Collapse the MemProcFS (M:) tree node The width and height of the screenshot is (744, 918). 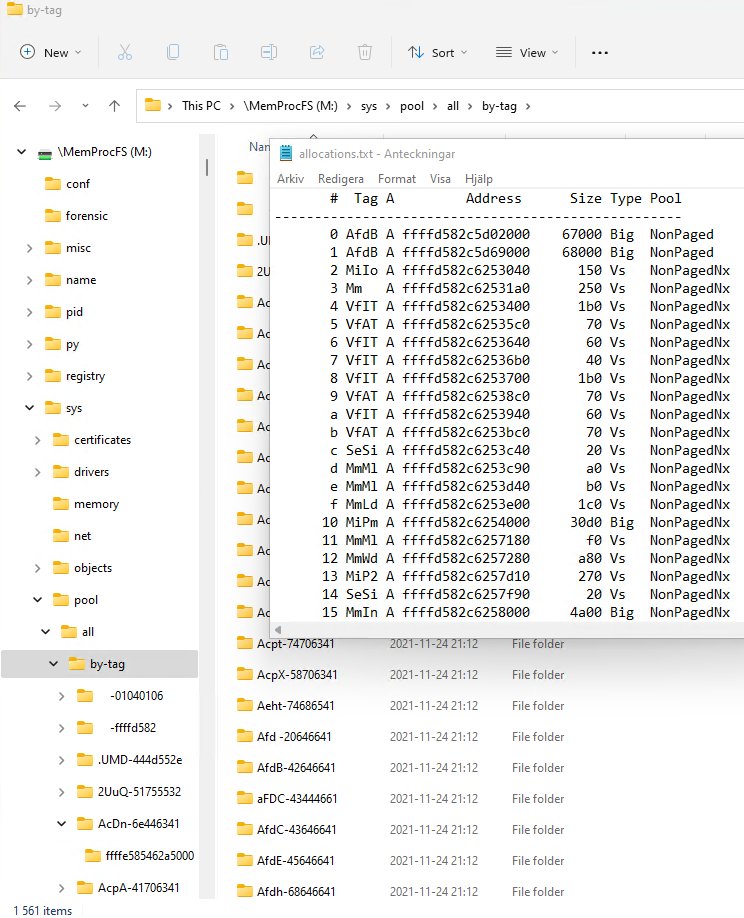coord(22,152)
